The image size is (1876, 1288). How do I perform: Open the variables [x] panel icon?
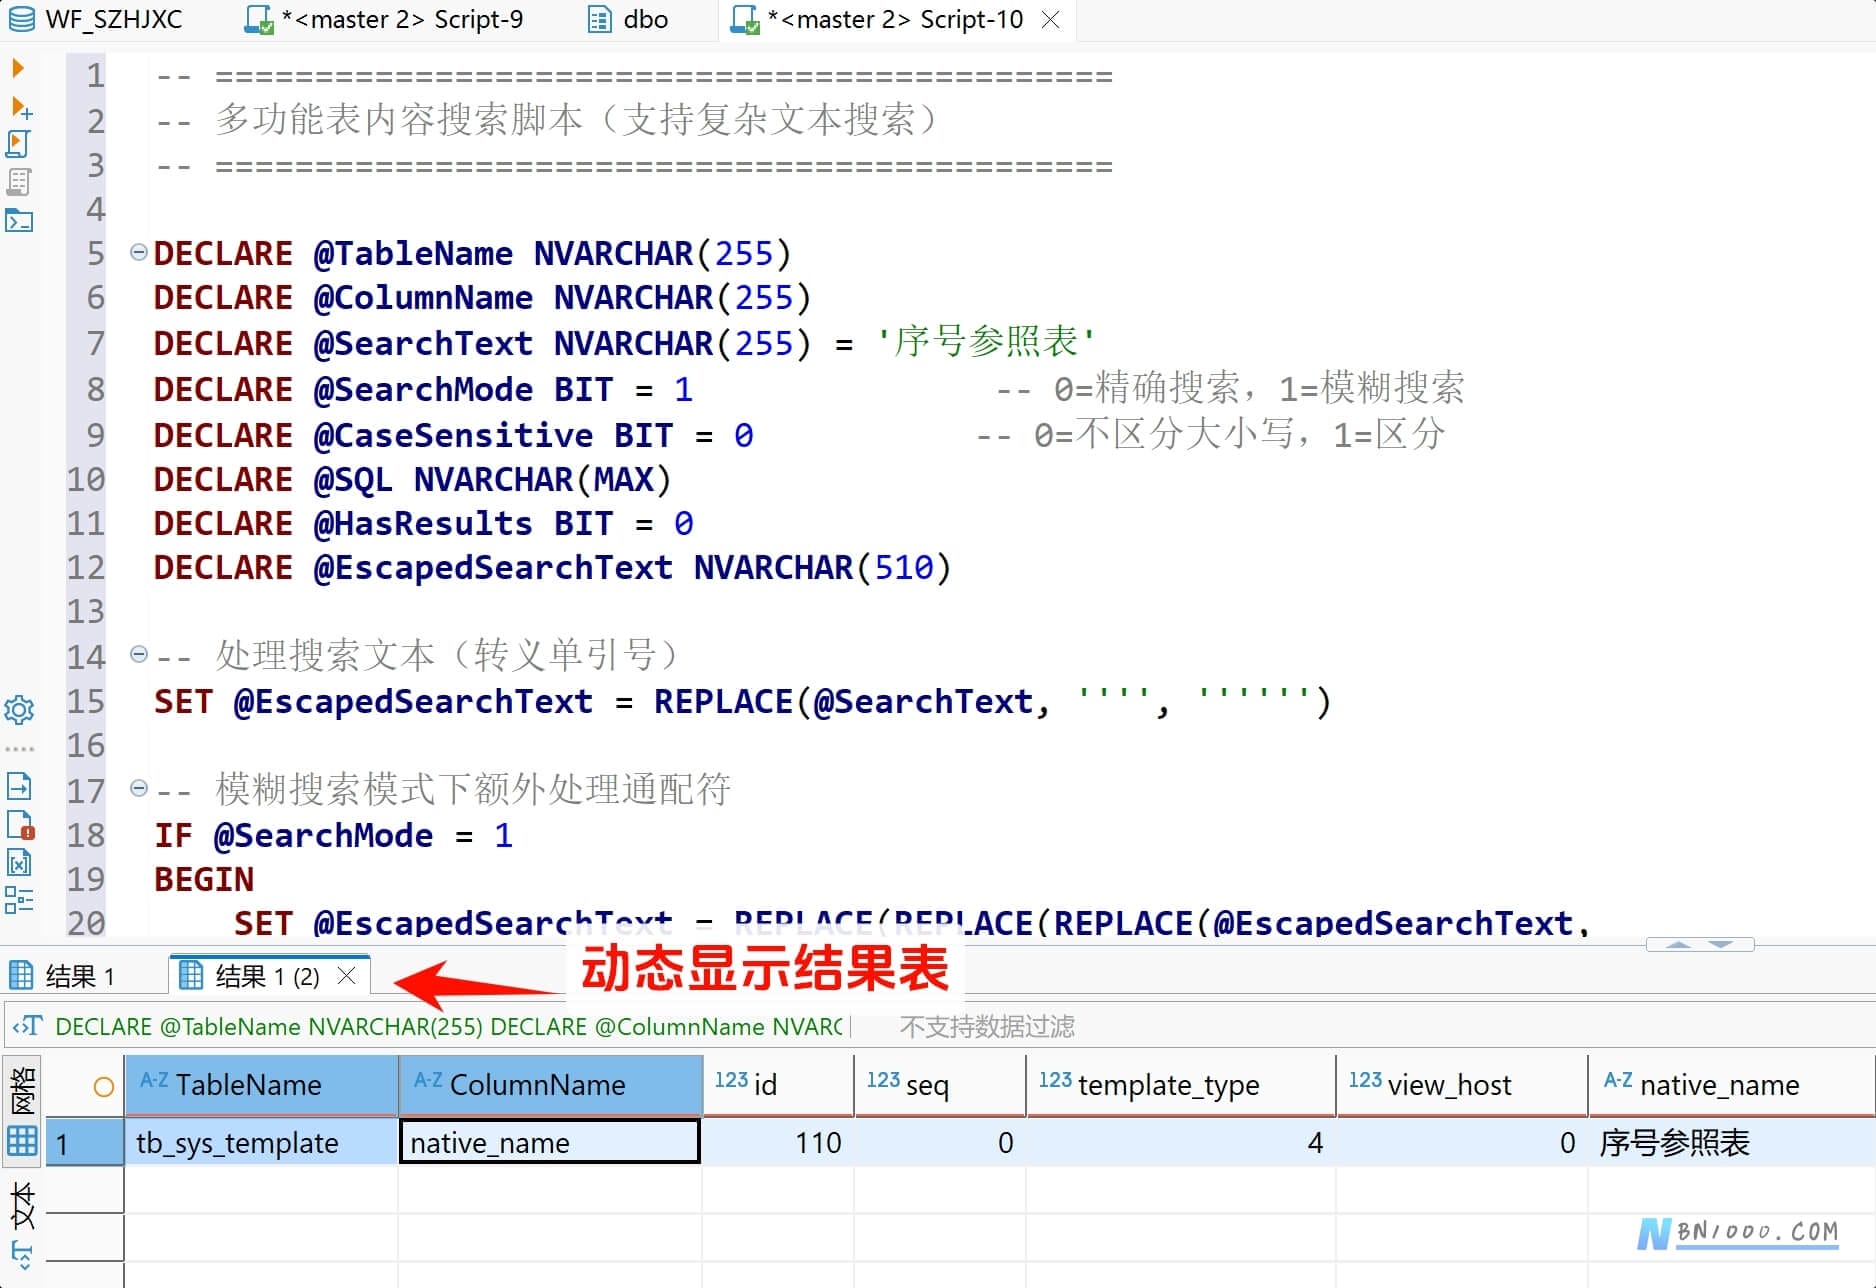(19, 862)
